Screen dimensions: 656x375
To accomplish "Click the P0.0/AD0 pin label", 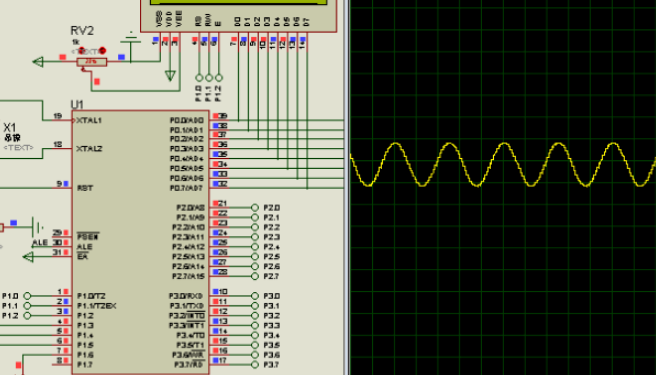I will coord(187,121).
